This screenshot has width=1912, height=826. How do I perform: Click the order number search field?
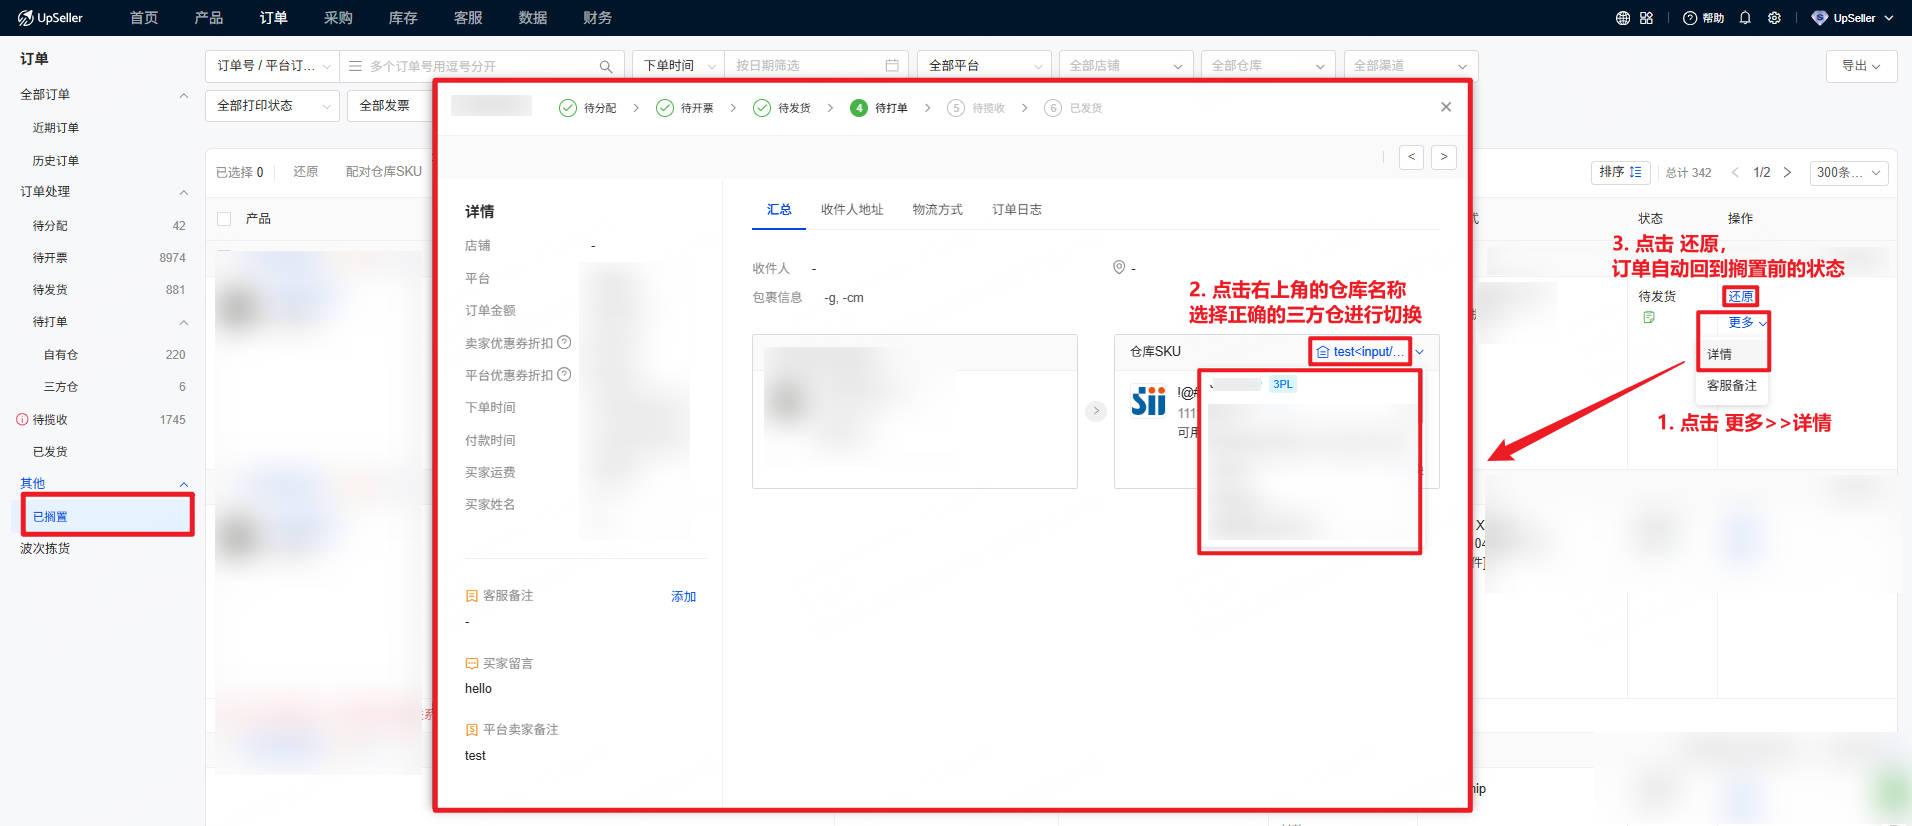480,66
